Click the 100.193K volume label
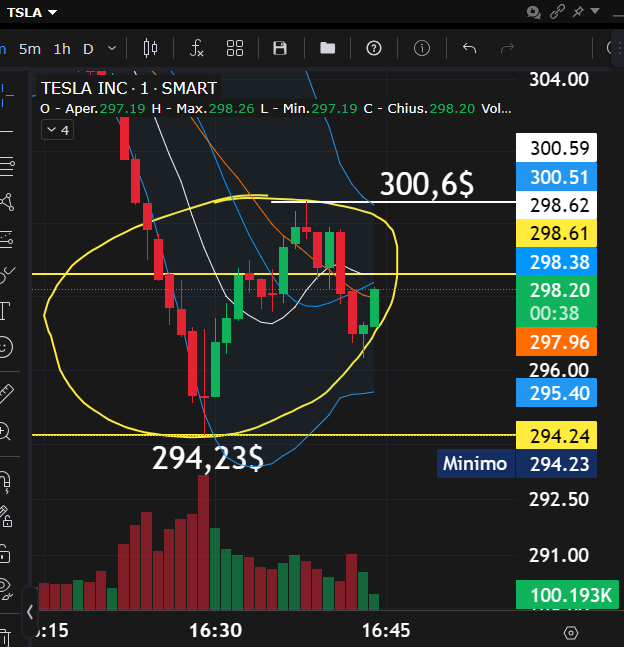 [x=567, y=595]
